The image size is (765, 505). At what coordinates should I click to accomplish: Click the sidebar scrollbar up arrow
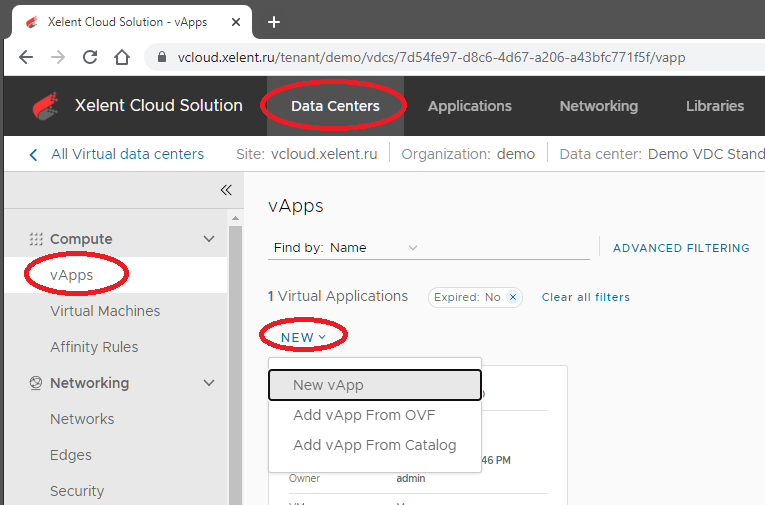[236, 218]
